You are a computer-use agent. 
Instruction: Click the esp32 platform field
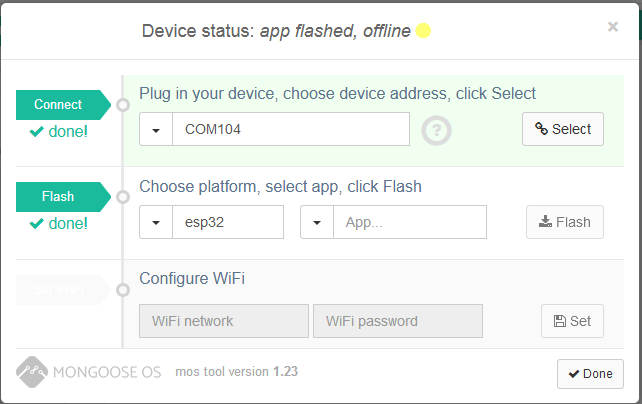[x=227, y=222]
